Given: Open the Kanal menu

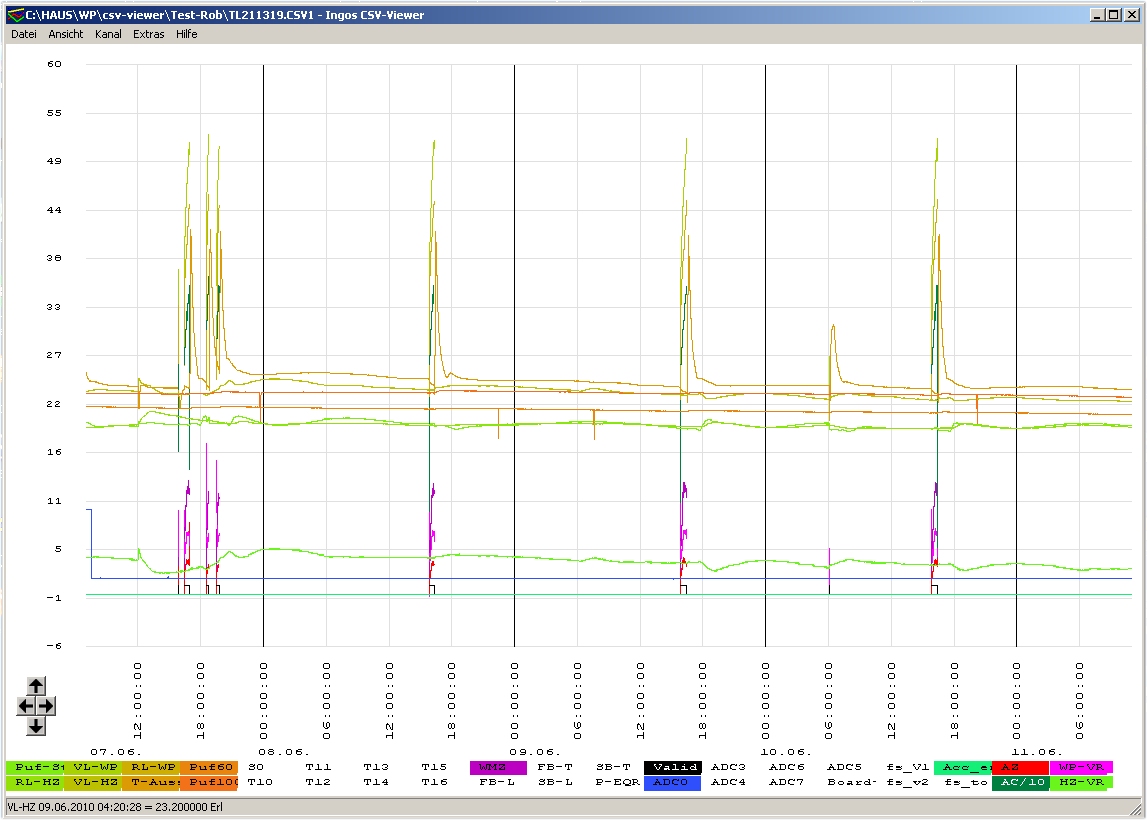Looking at the screenshot, I should [108, 34].
